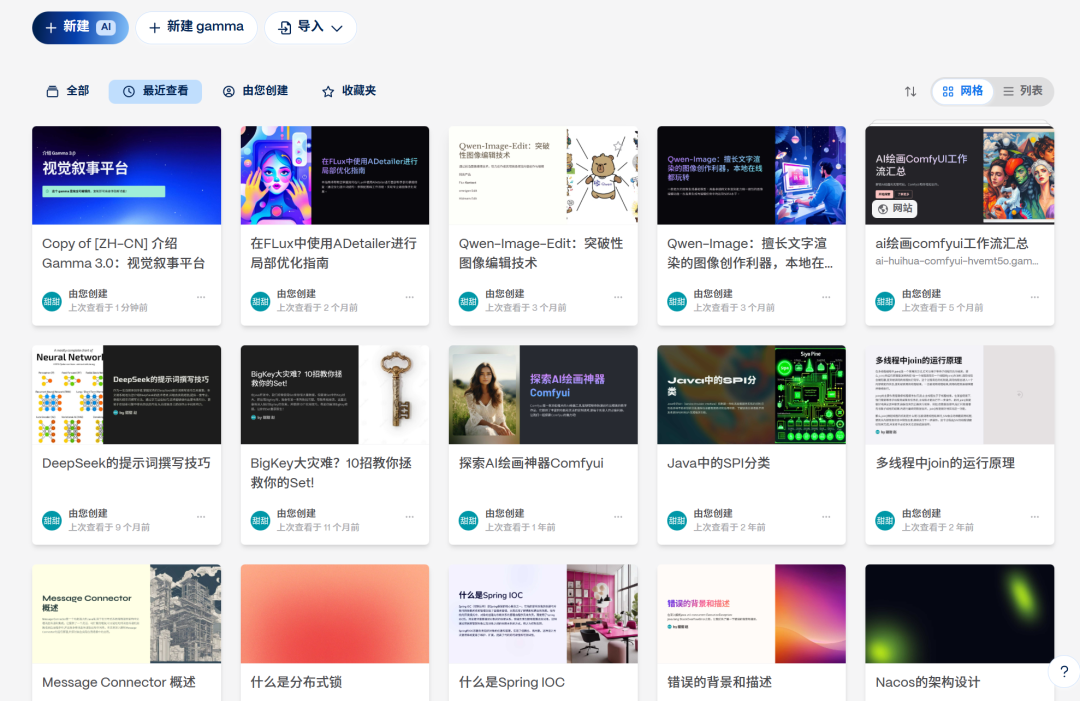Click title 探索AI绘画神器Comfyui
1080x701 pixels.
531,463
